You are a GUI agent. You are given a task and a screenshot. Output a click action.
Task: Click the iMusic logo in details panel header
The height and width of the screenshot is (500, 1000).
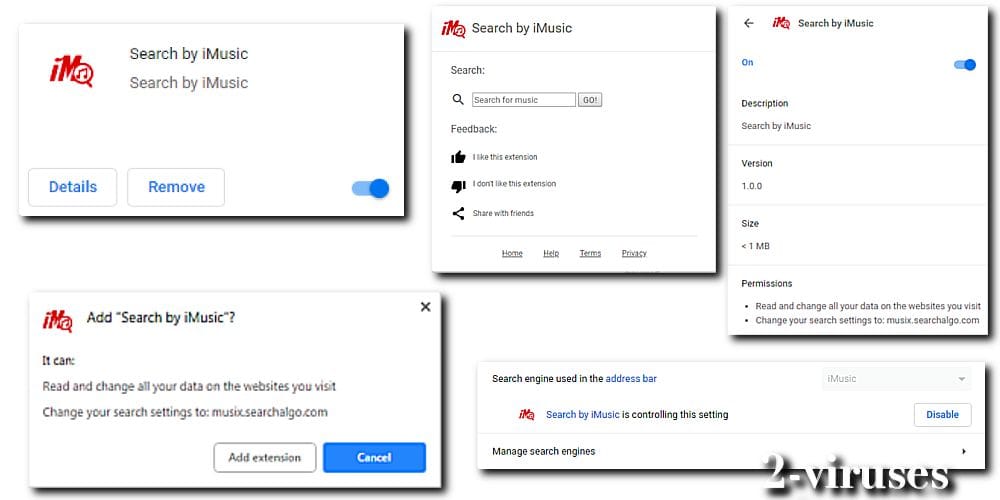[781, 23]
